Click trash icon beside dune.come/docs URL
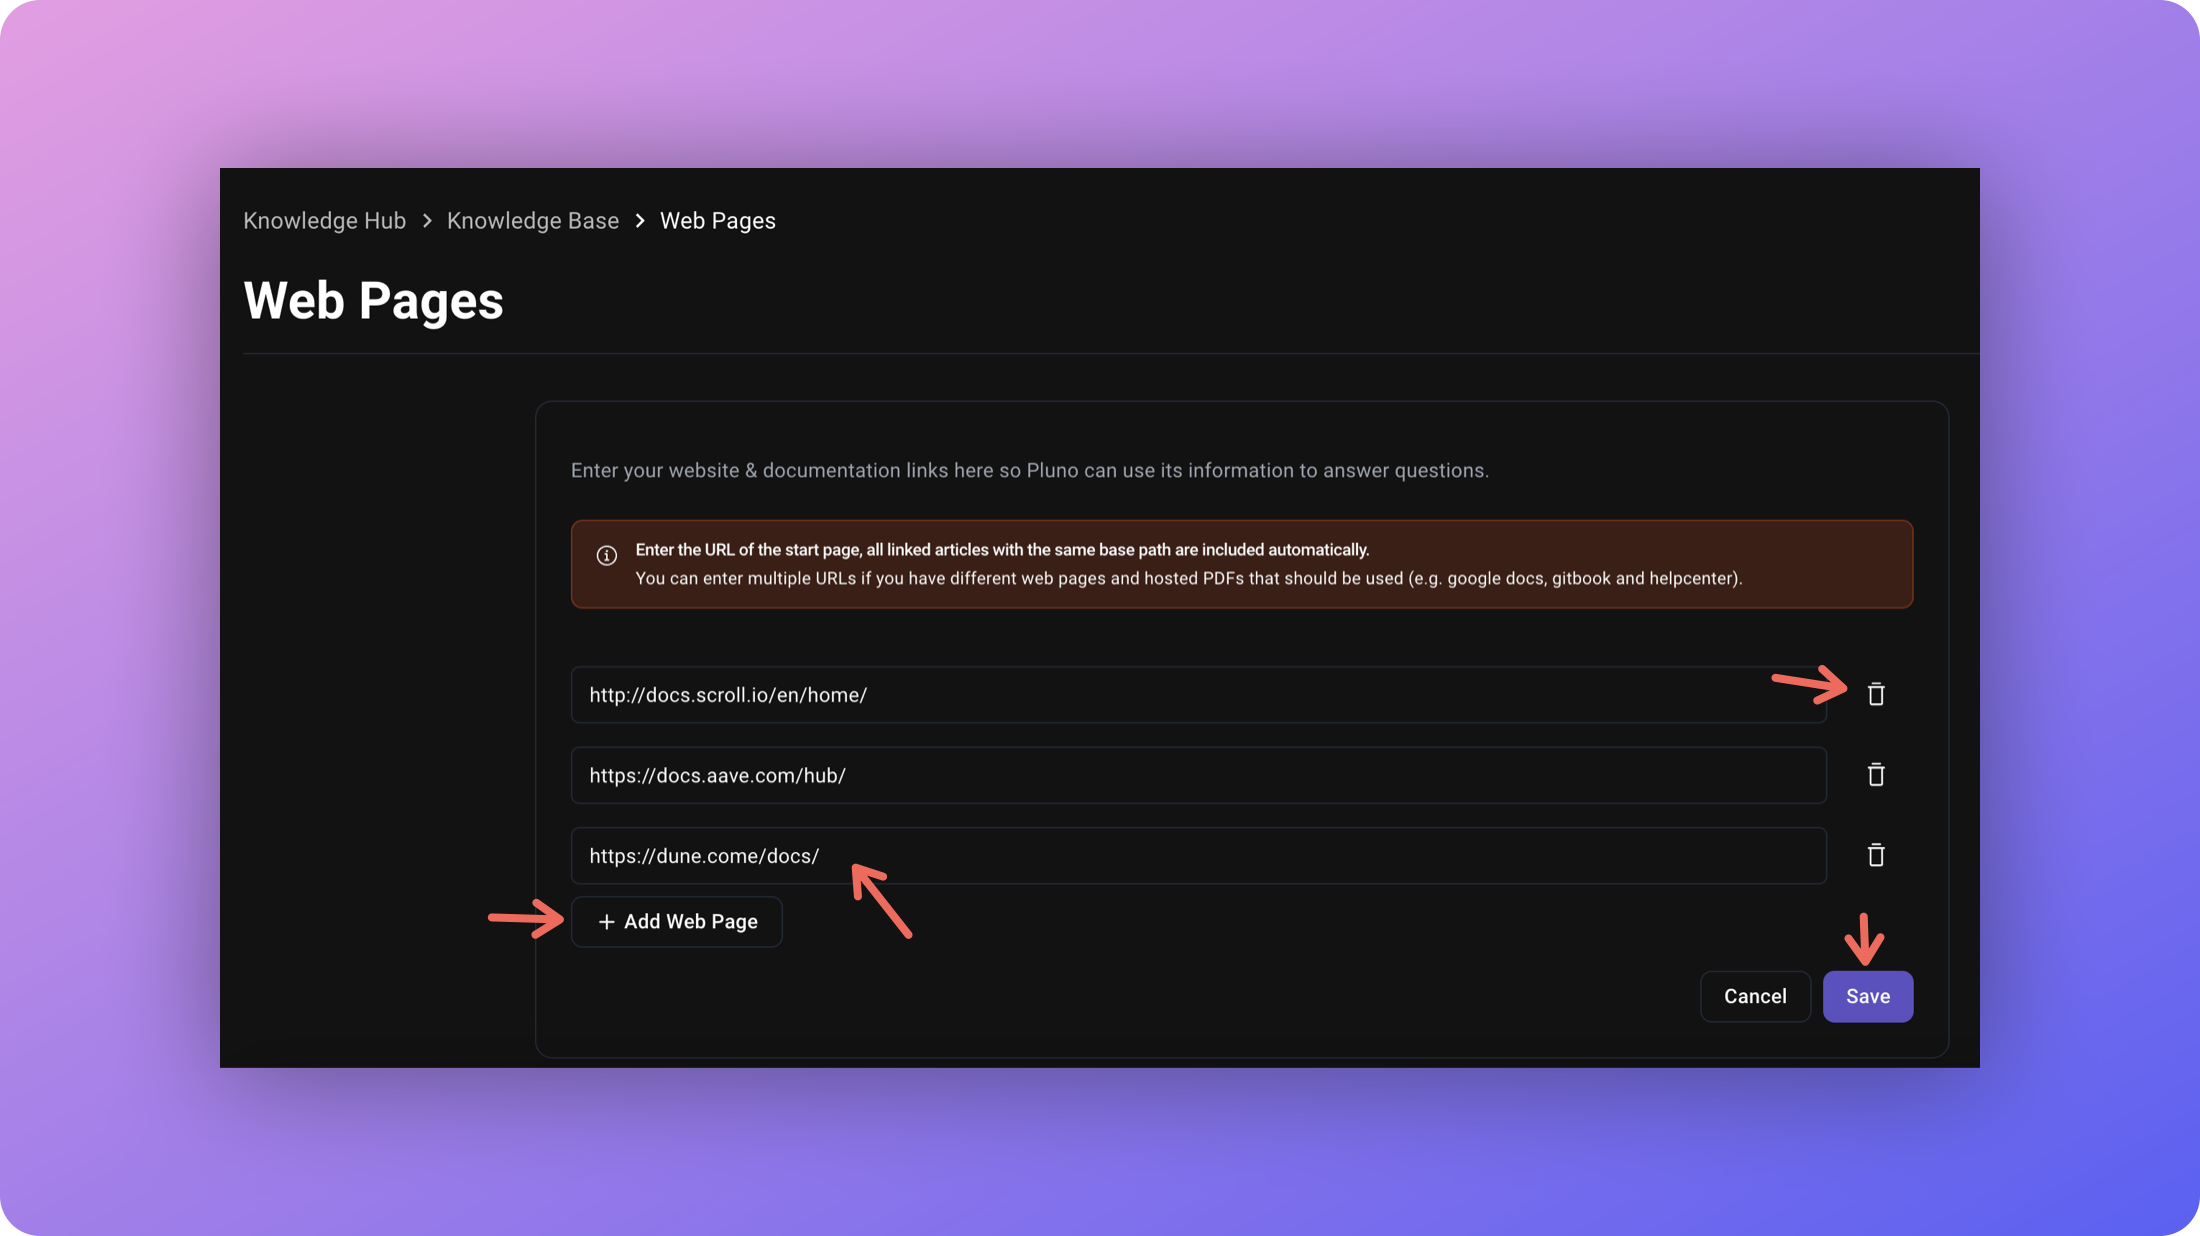Image resolution: width=2200 pixels, height=1236 pixels. (x=1875, y=855)
